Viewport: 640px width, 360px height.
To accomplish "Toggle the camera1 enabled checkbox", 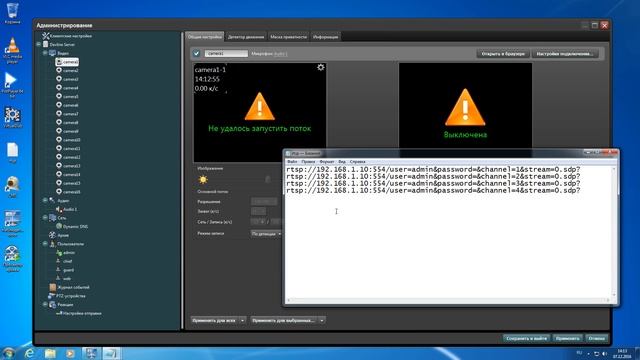I will (197, 53).
